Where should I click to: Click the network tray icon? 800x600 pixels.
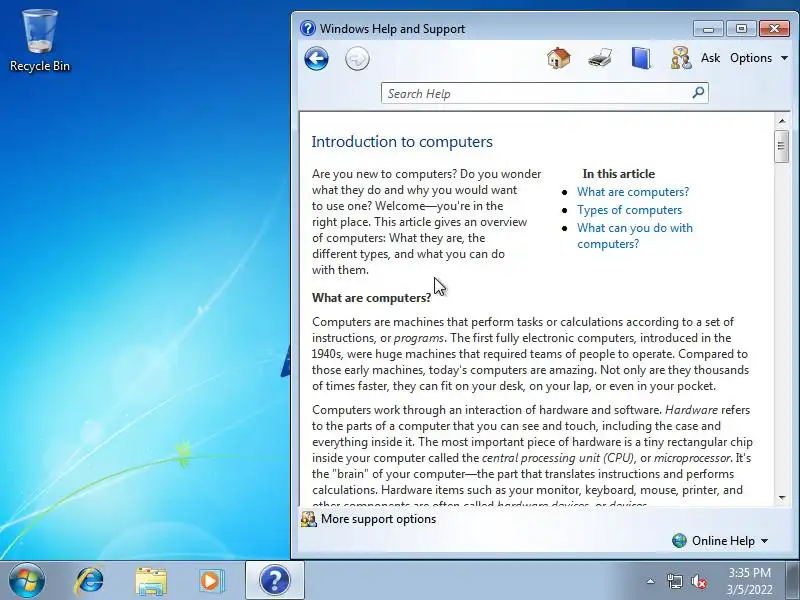pyautogui.click(x=674, y=581)
